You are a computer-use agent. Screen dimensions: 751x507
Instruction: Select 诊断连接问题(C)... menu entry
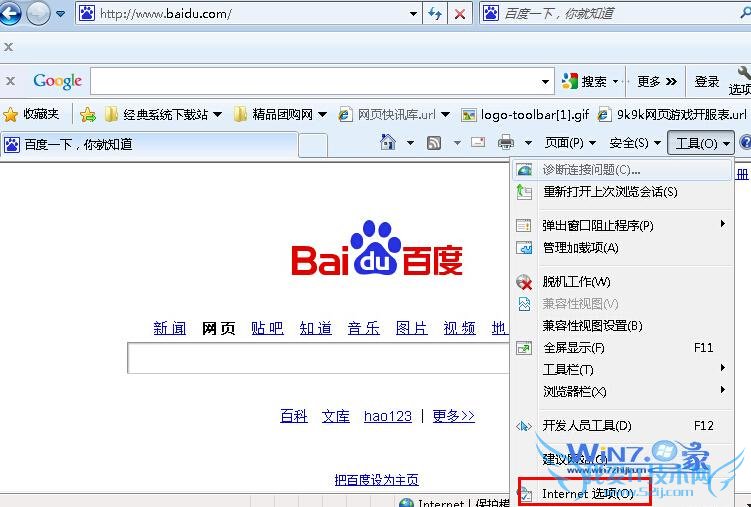(x=622, y=170)
